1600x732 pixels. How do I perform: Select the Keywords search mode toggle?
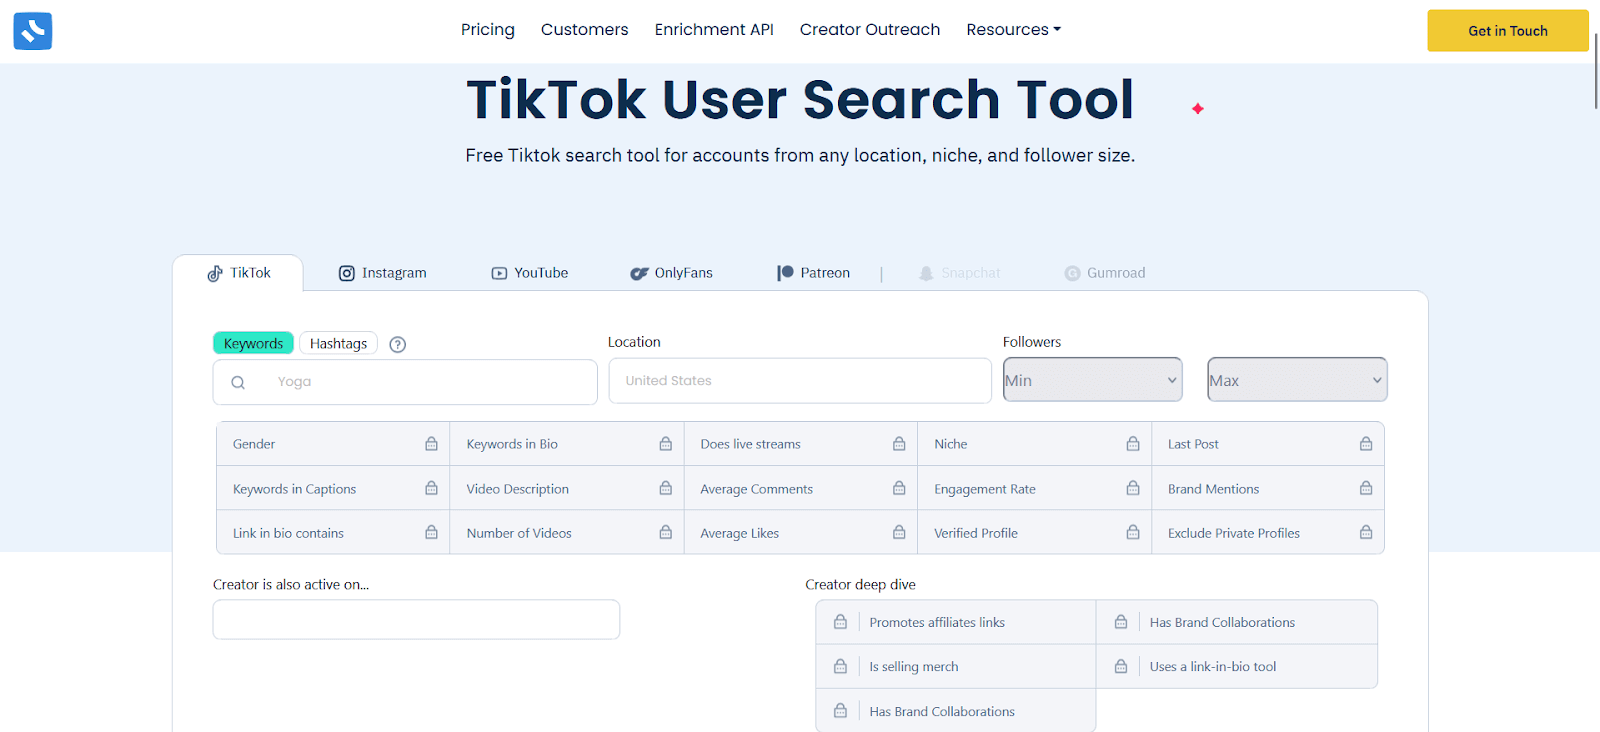point(253,343)
